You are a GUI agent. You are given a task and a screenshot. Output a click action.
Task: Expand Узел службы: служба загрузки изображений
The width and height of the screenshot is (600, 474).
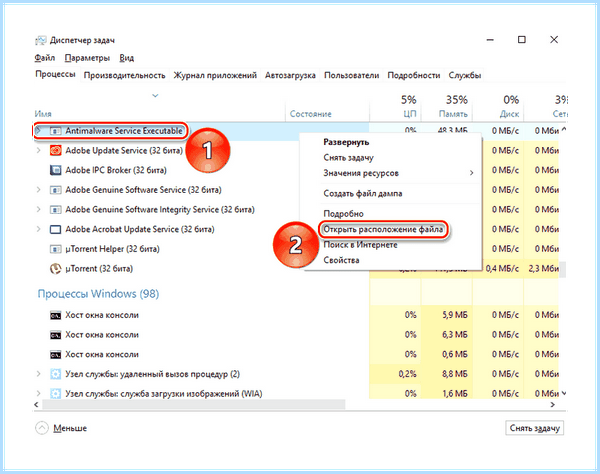[x=38, y=393]
